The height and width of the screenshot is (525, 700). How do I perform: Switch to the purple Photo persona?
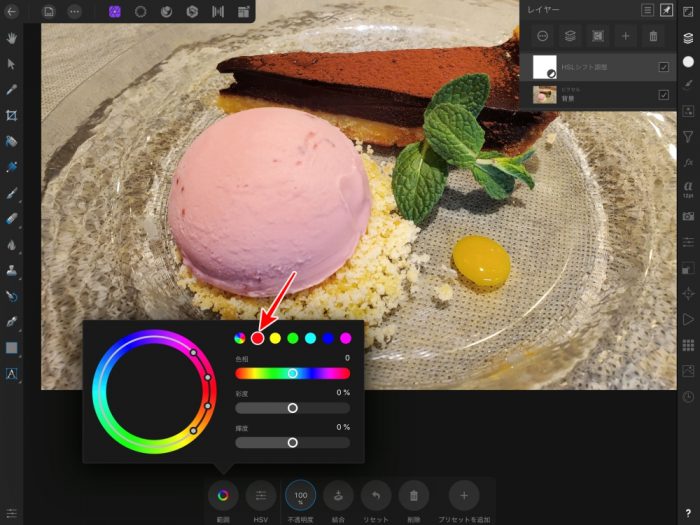115,12
